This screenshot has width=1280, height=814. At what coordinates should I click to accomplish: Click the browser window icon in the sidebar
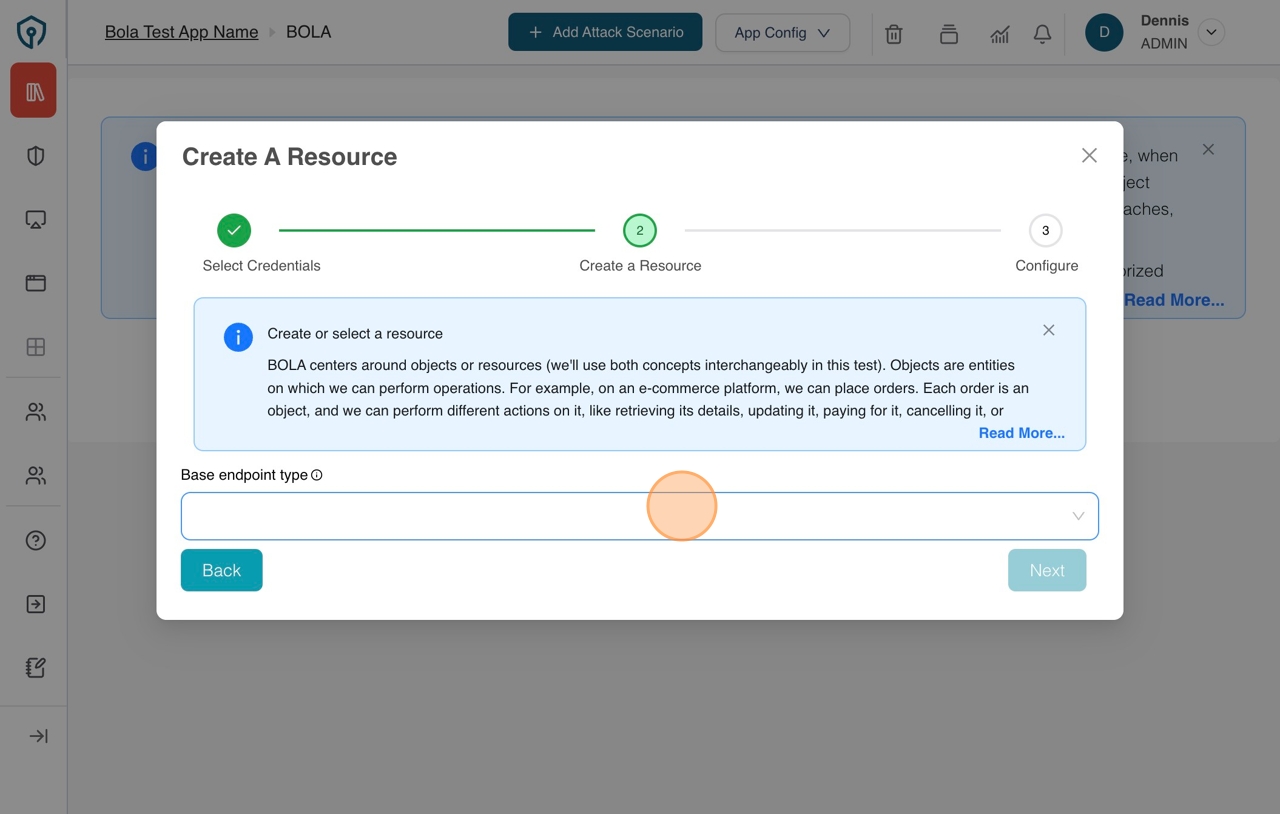(x=34, y=283)
